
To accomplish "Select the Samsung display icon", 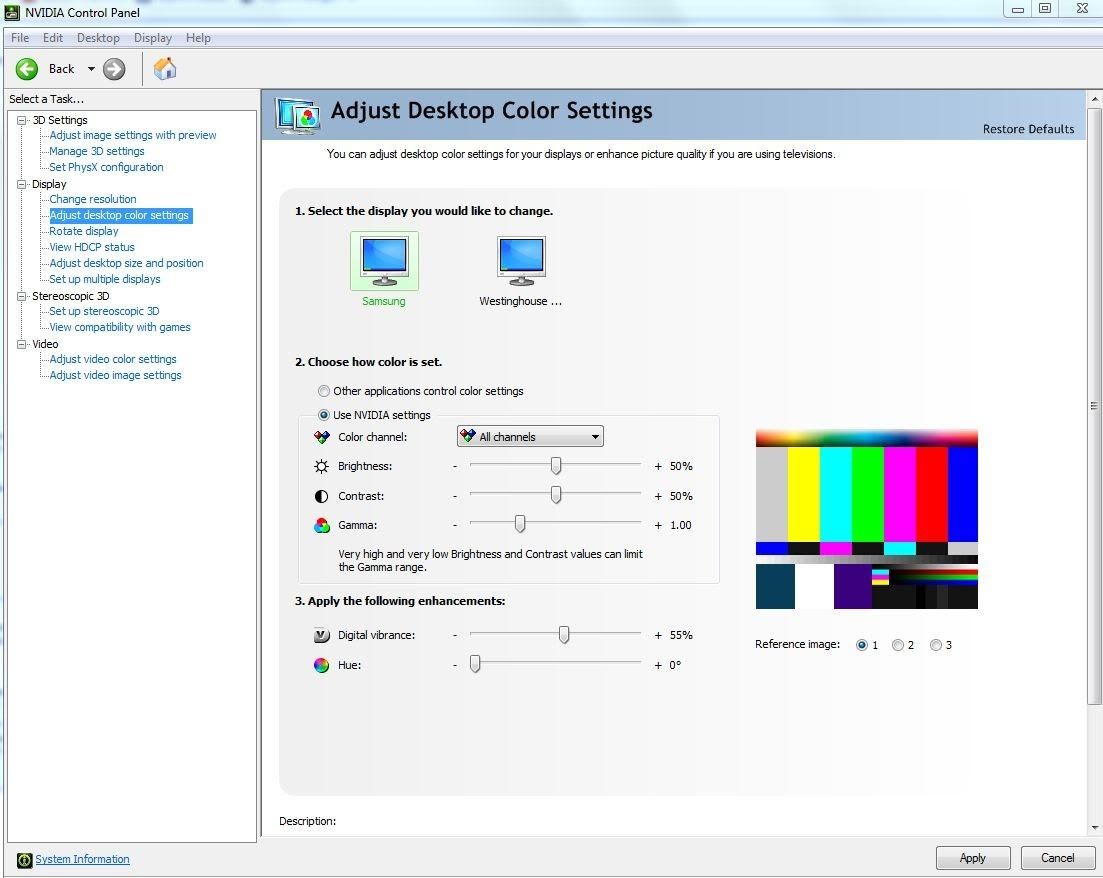I will (384, 261).
